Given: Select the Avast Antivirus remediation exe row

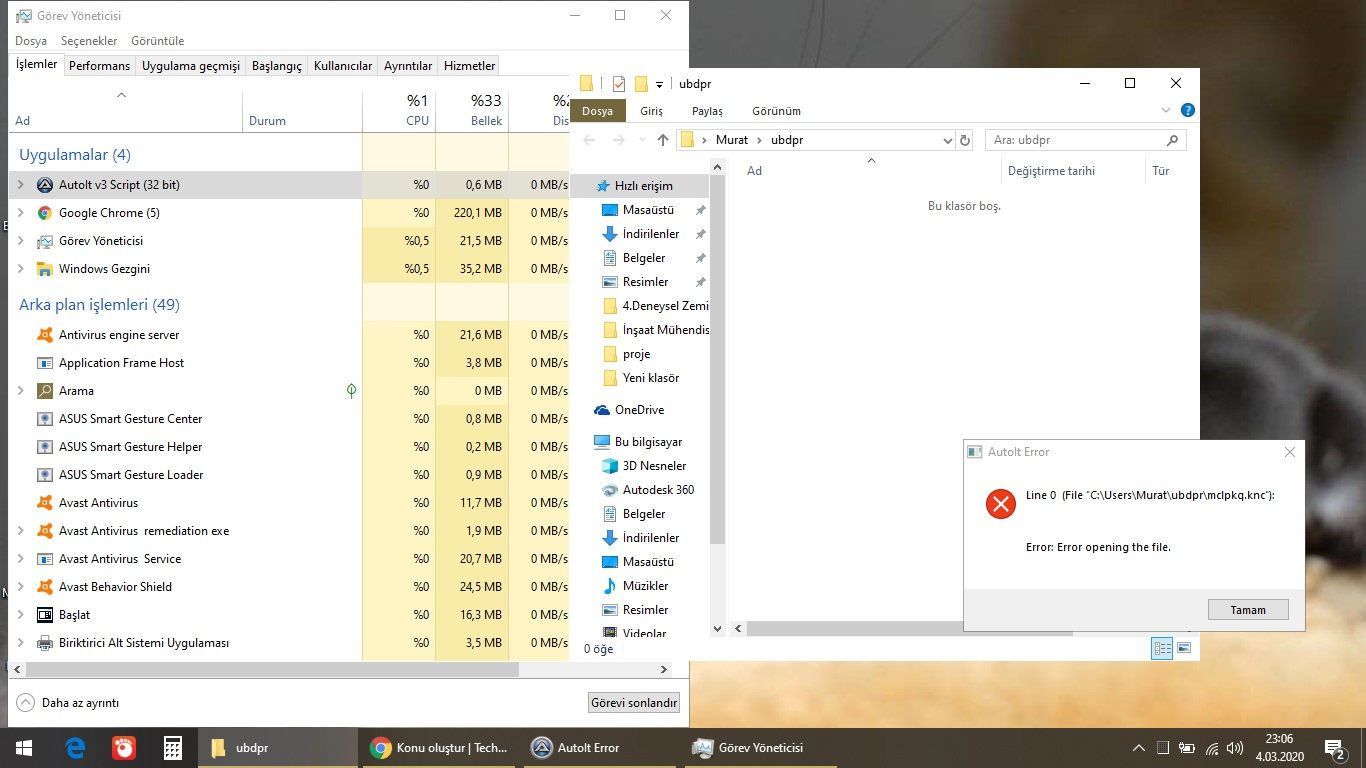Looking at the screenshot, I should click(x=288, y=531).
